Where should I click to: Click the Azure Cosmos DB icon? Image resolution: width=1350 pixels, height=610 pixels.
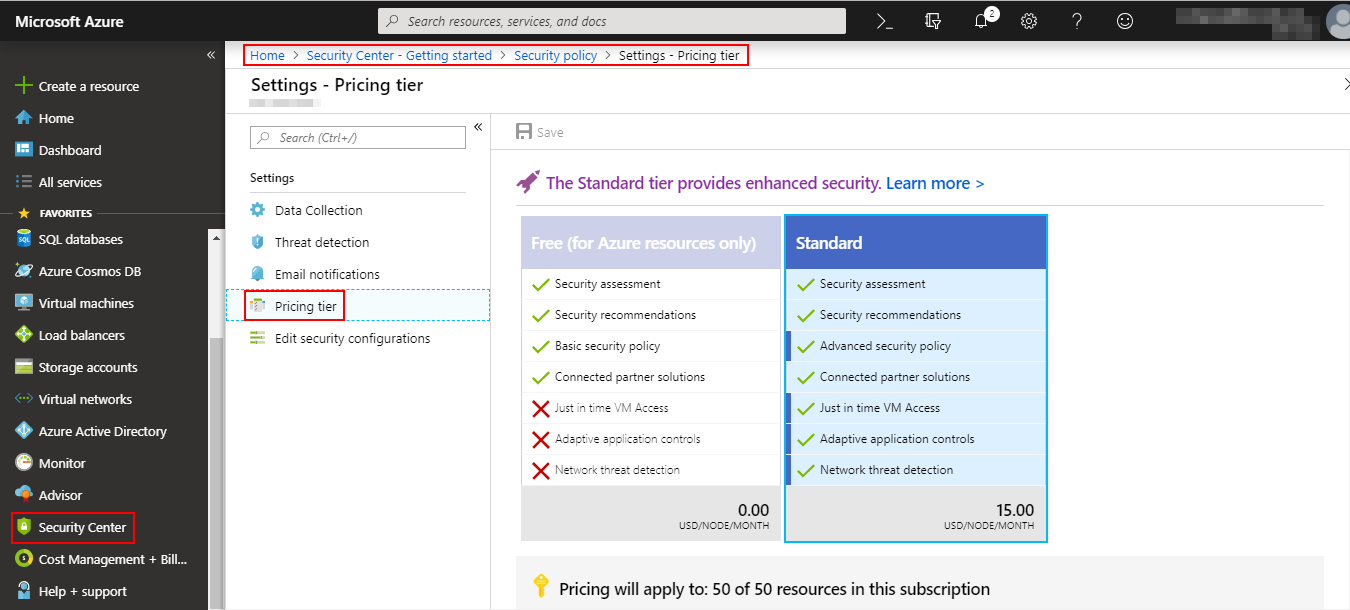coord(24,271)
